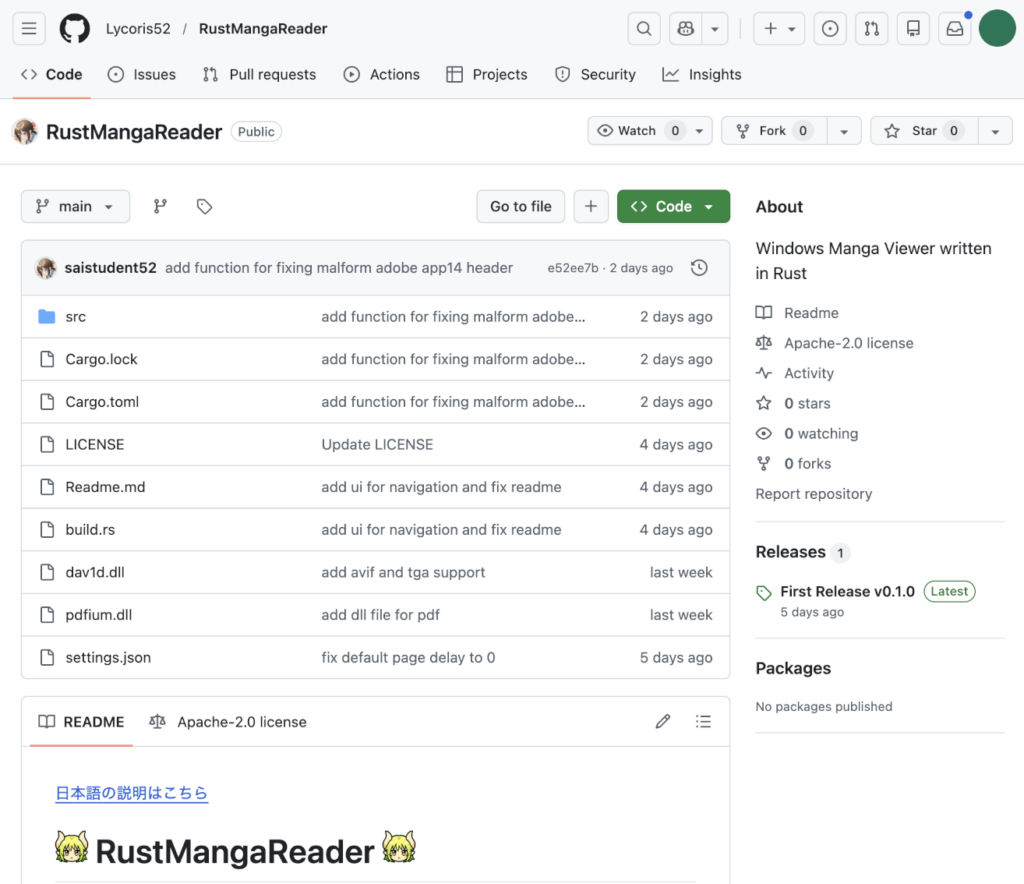View commit history clock icon
This screenshot has height=884, width=1024.
tap(699, 268)
